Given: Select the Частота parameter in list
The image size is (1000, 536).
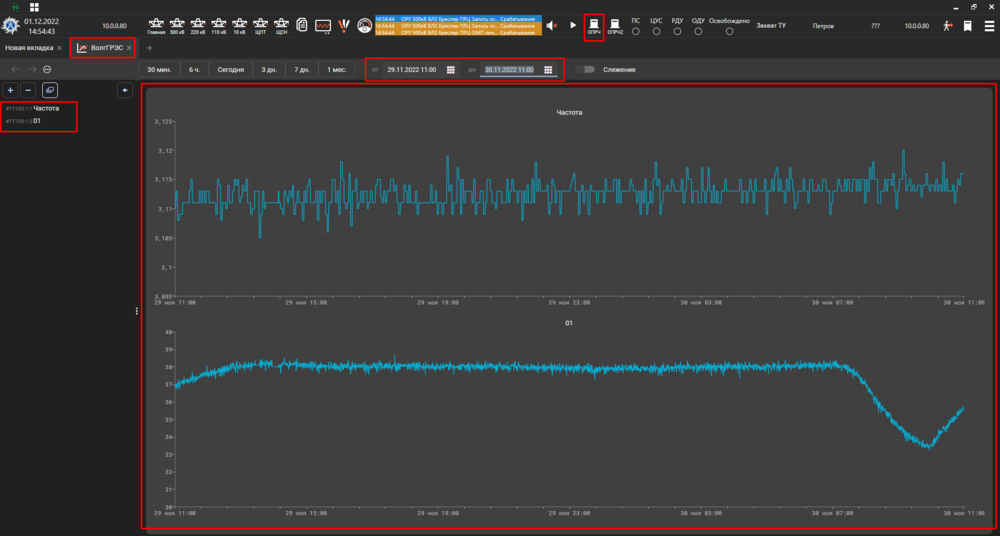Looking at the screenshot, I should (46, 107).
